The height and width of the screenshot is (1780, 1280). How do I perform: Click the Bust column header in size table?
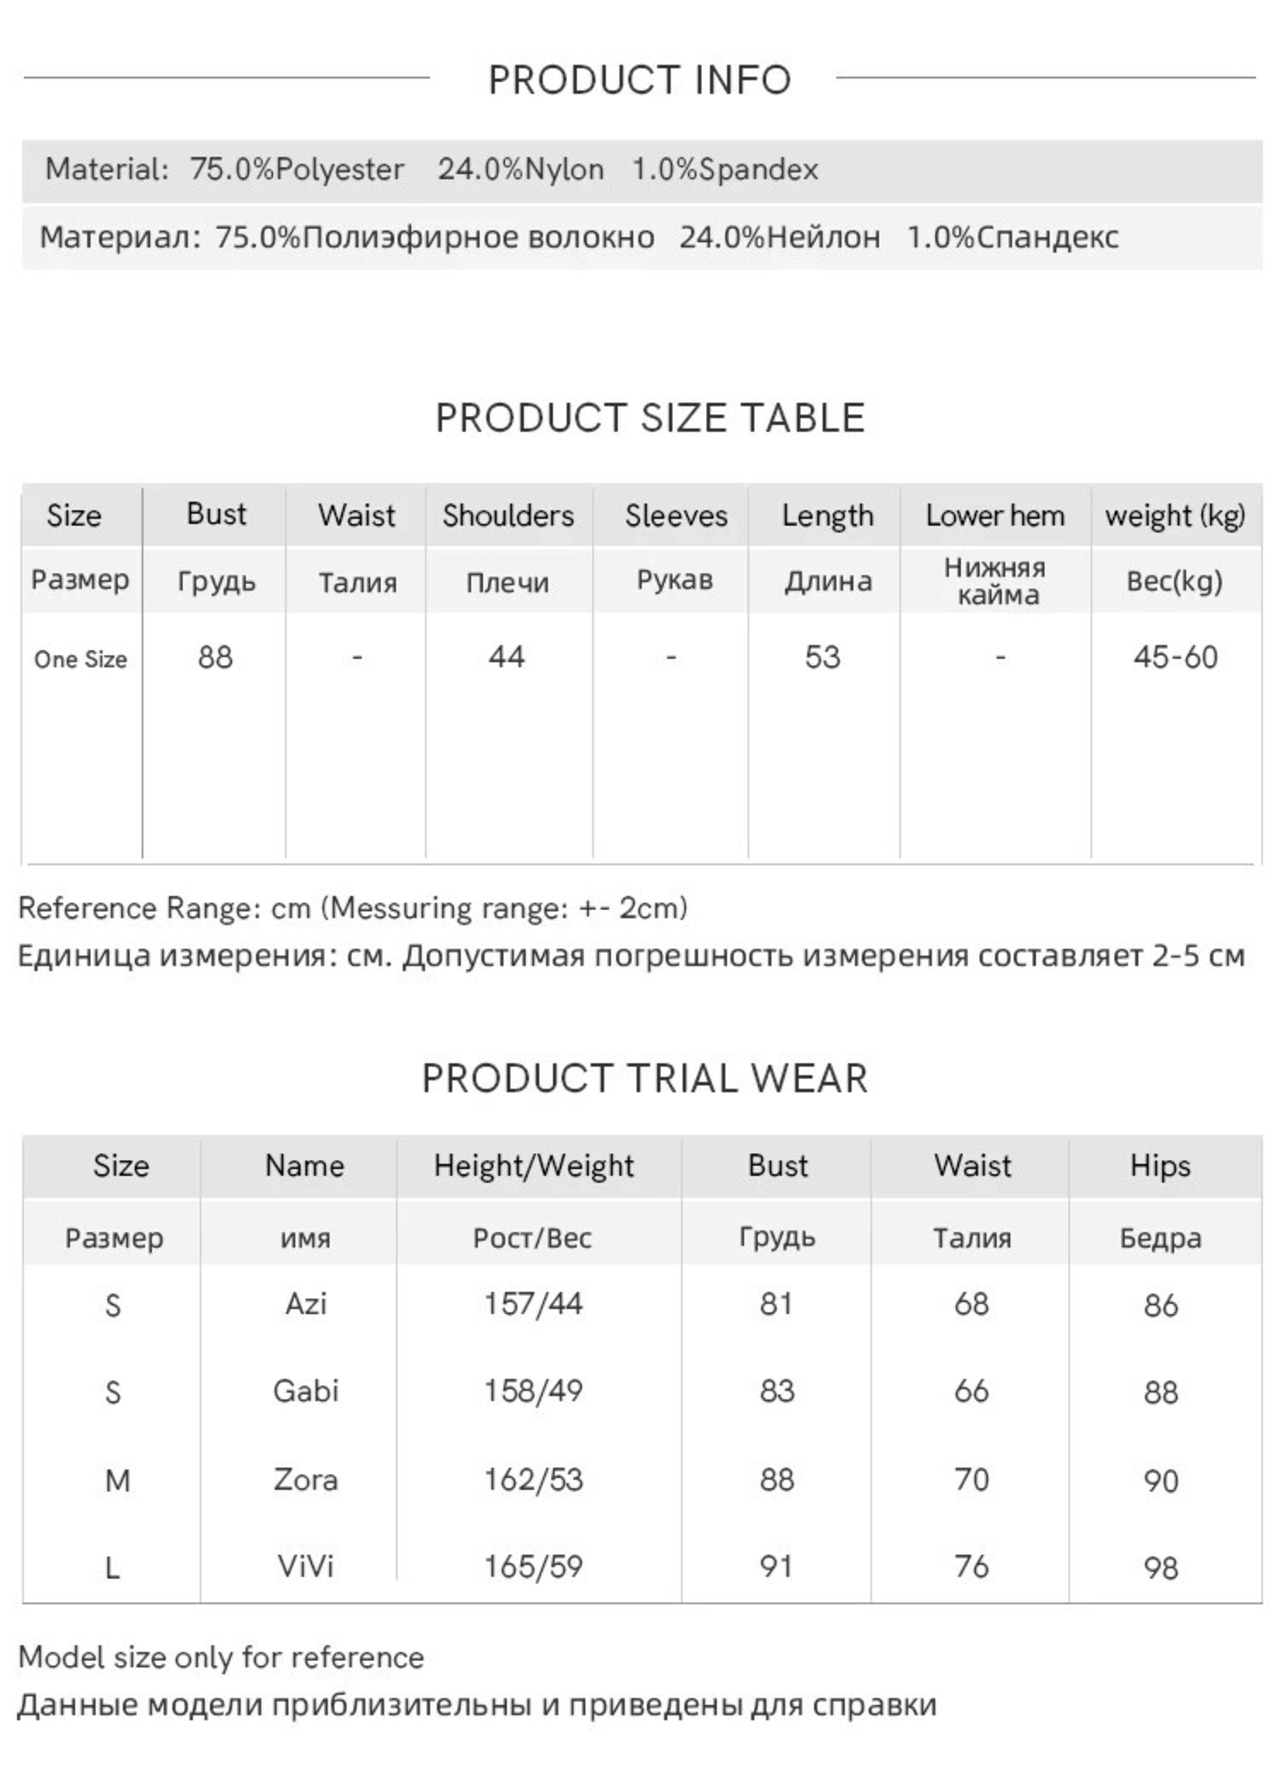point(216,514)
